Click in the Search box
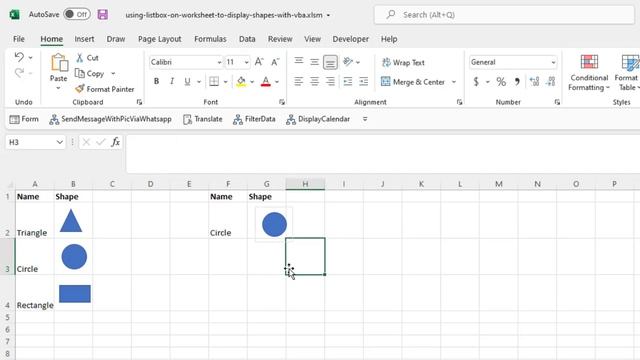The image size is (640, 360). point(504,15)
